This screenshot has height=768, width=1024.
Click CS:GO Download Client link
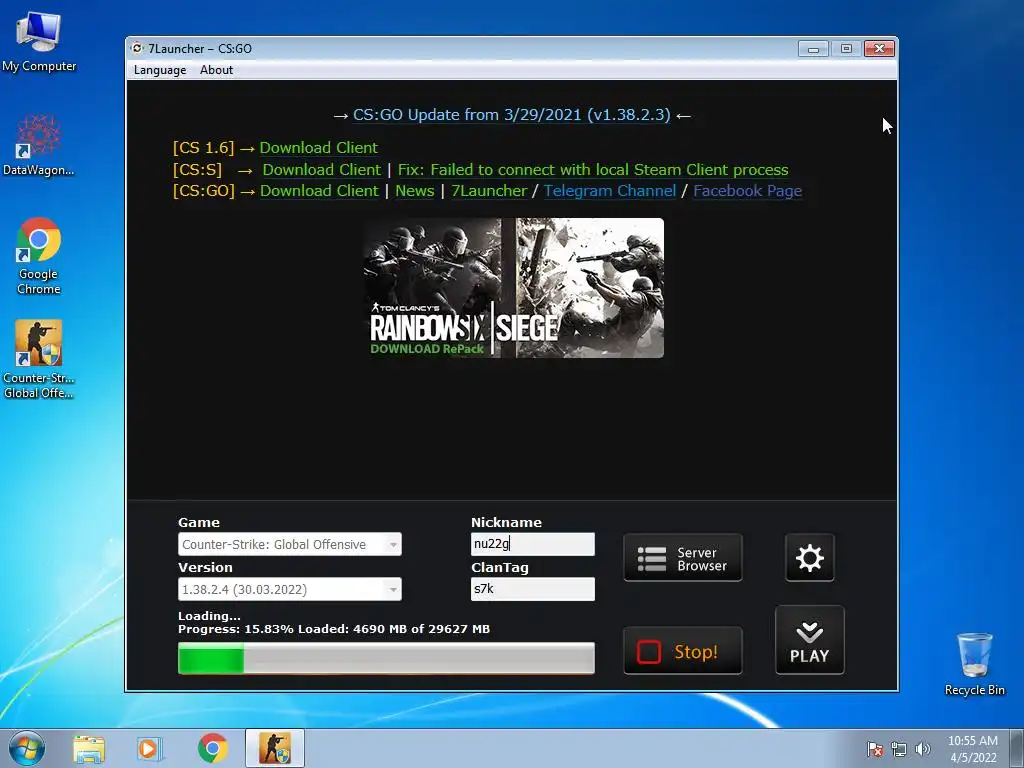pos(319,191)
